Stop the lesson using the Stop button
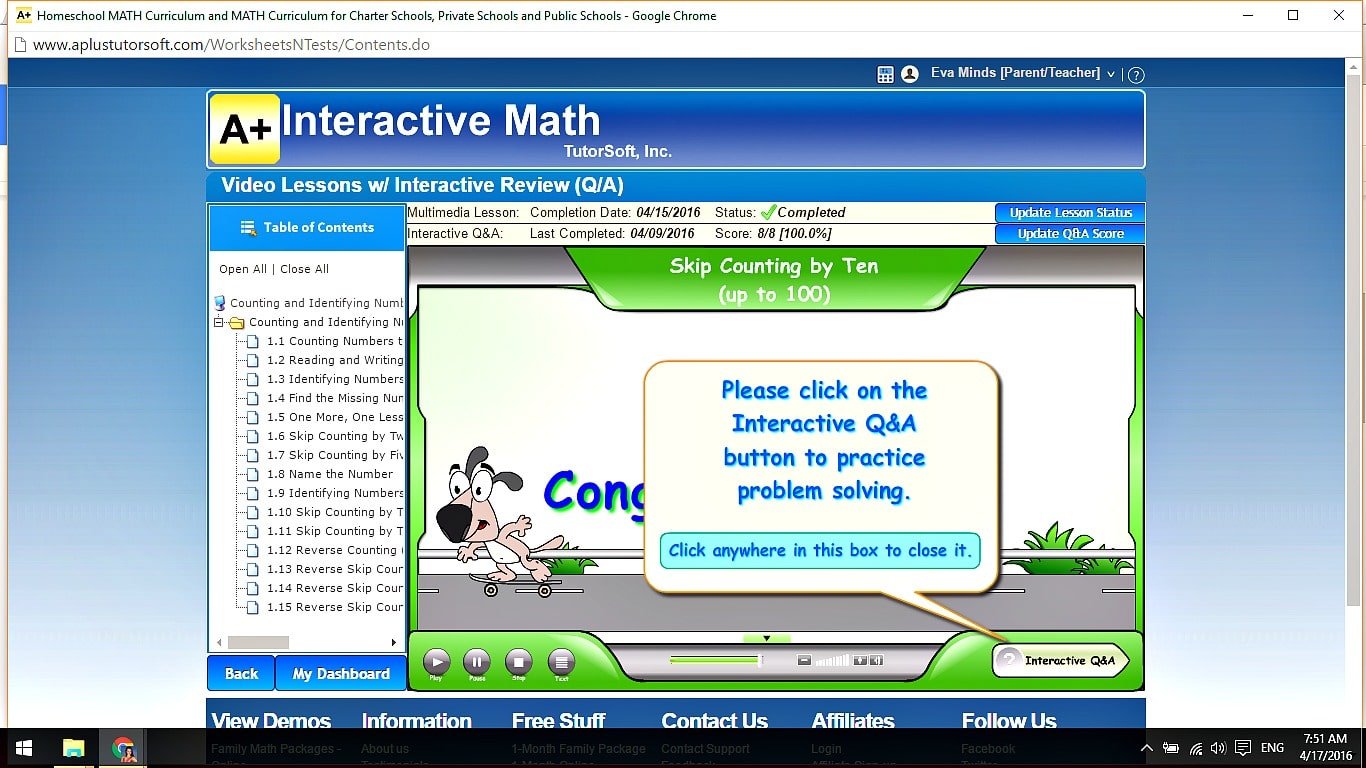 [518, 661]
